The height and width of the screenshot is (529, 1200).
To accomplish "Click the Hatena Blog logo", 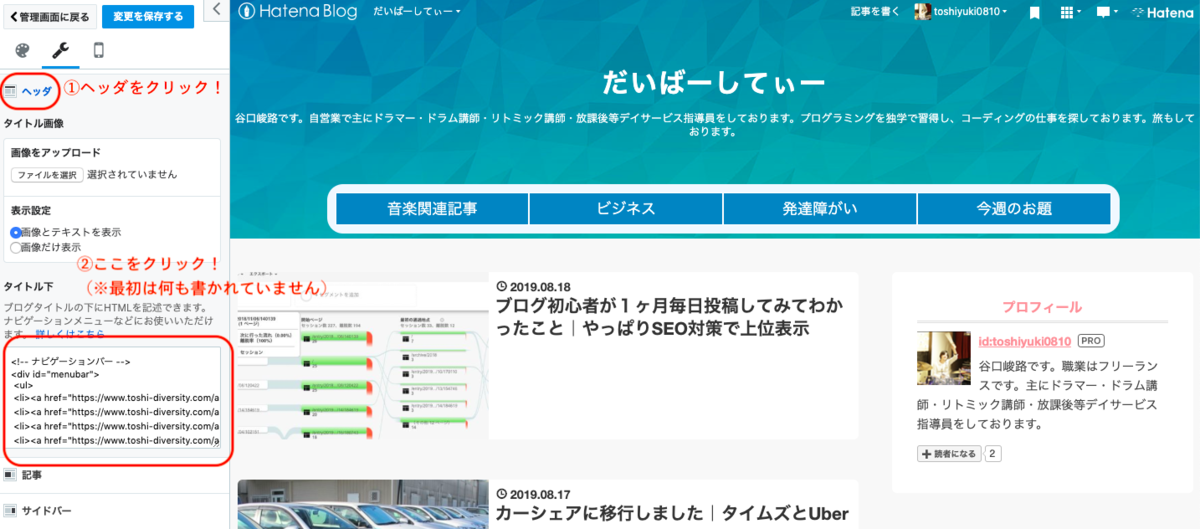I will [x=300, y=12].
